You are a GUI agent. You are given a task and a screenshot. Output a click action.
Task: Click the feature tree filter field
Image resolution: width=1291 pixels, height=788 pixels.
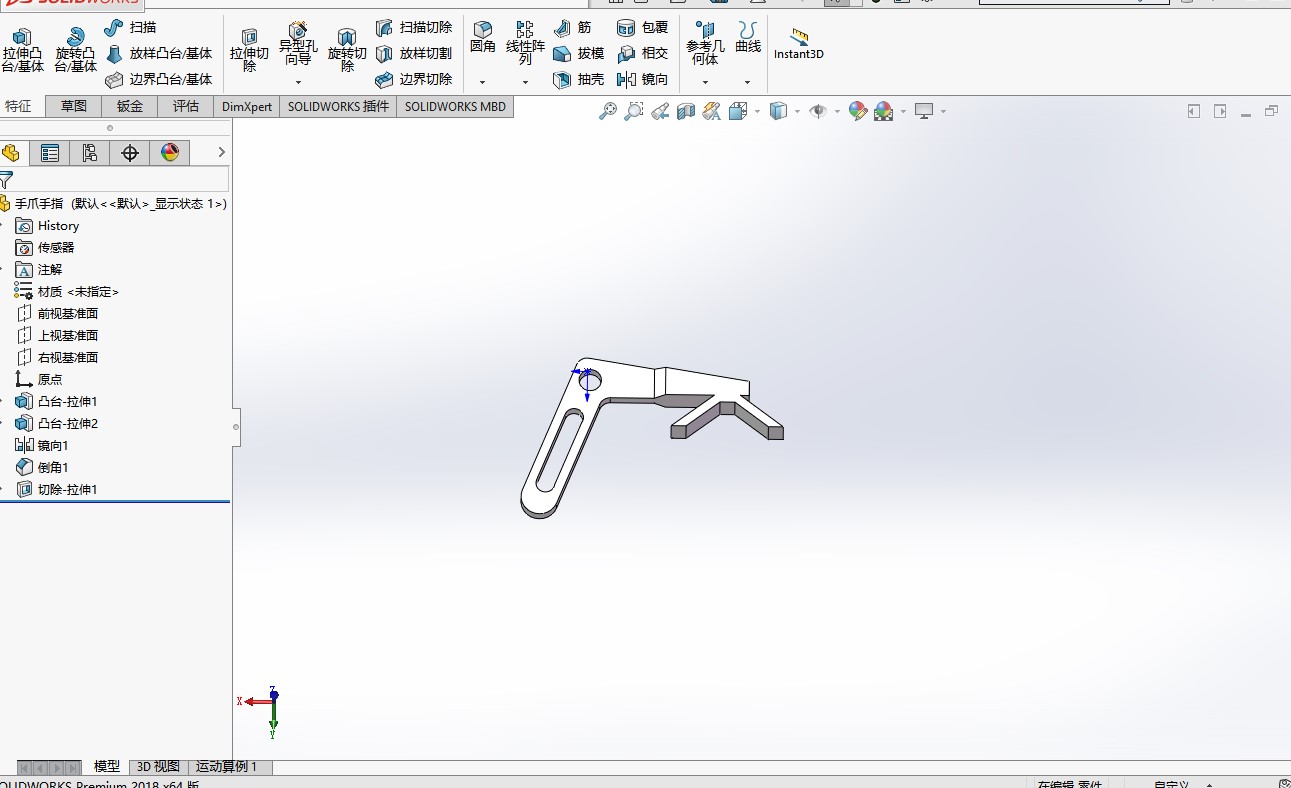coord(115,180)
